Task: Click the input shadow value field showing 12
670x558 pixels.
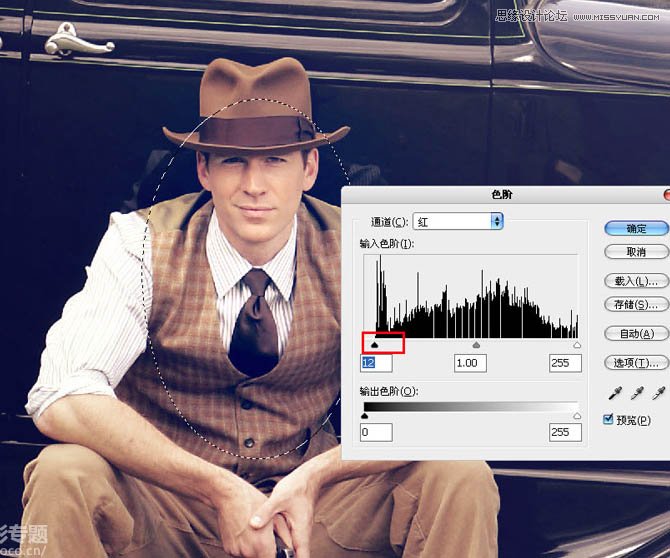Action: click(376, 363)
